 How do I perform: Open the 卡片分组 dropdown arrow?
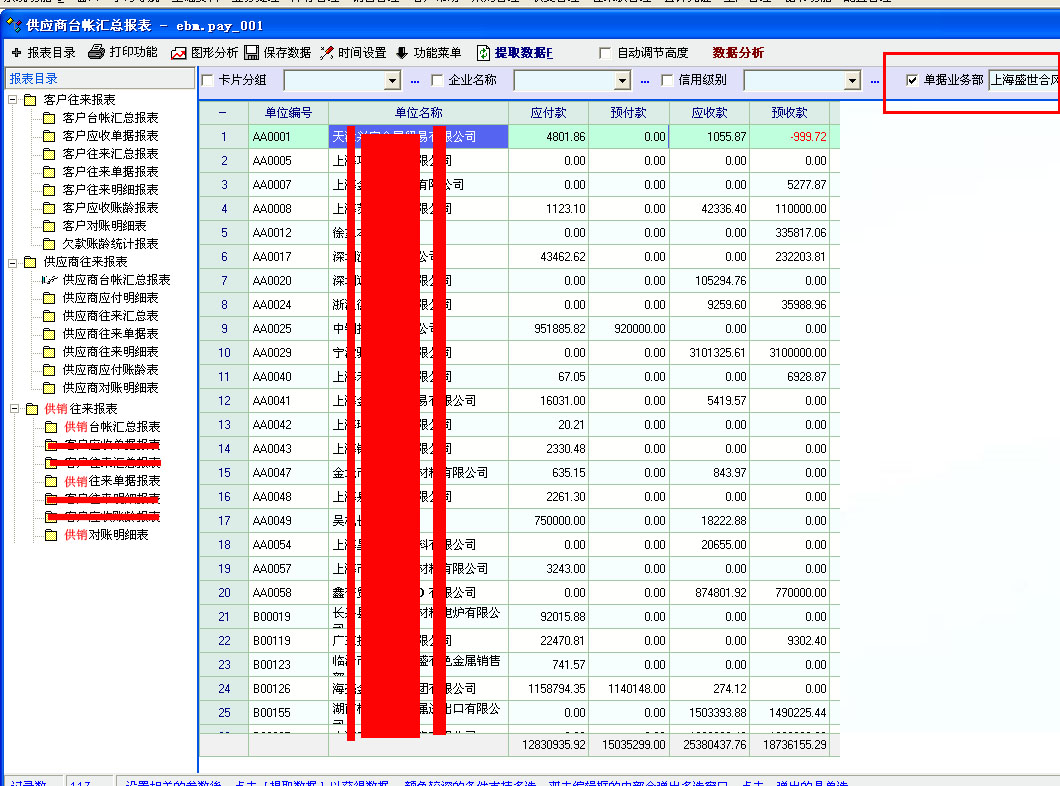393,80
